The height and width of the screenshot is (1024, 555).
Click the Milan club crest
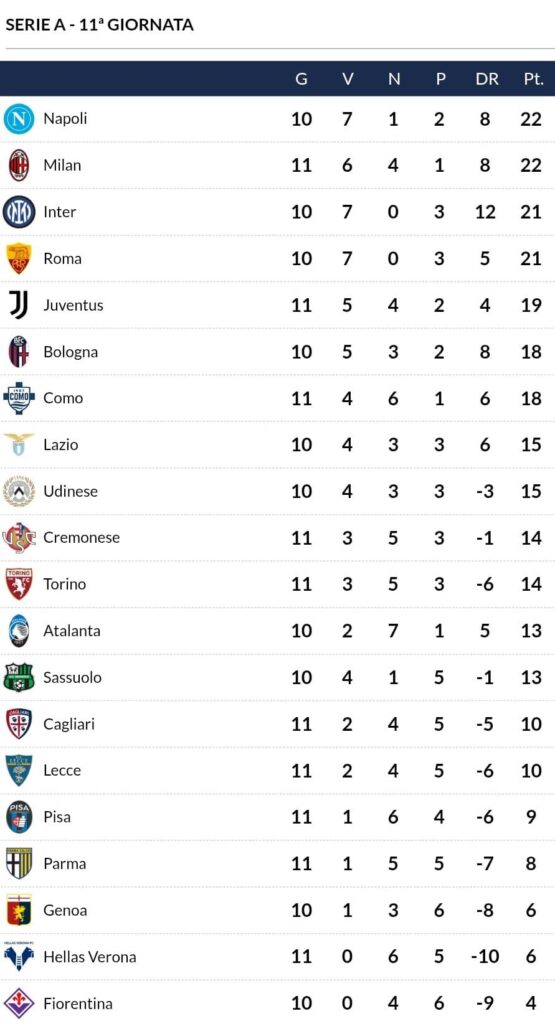19,165
